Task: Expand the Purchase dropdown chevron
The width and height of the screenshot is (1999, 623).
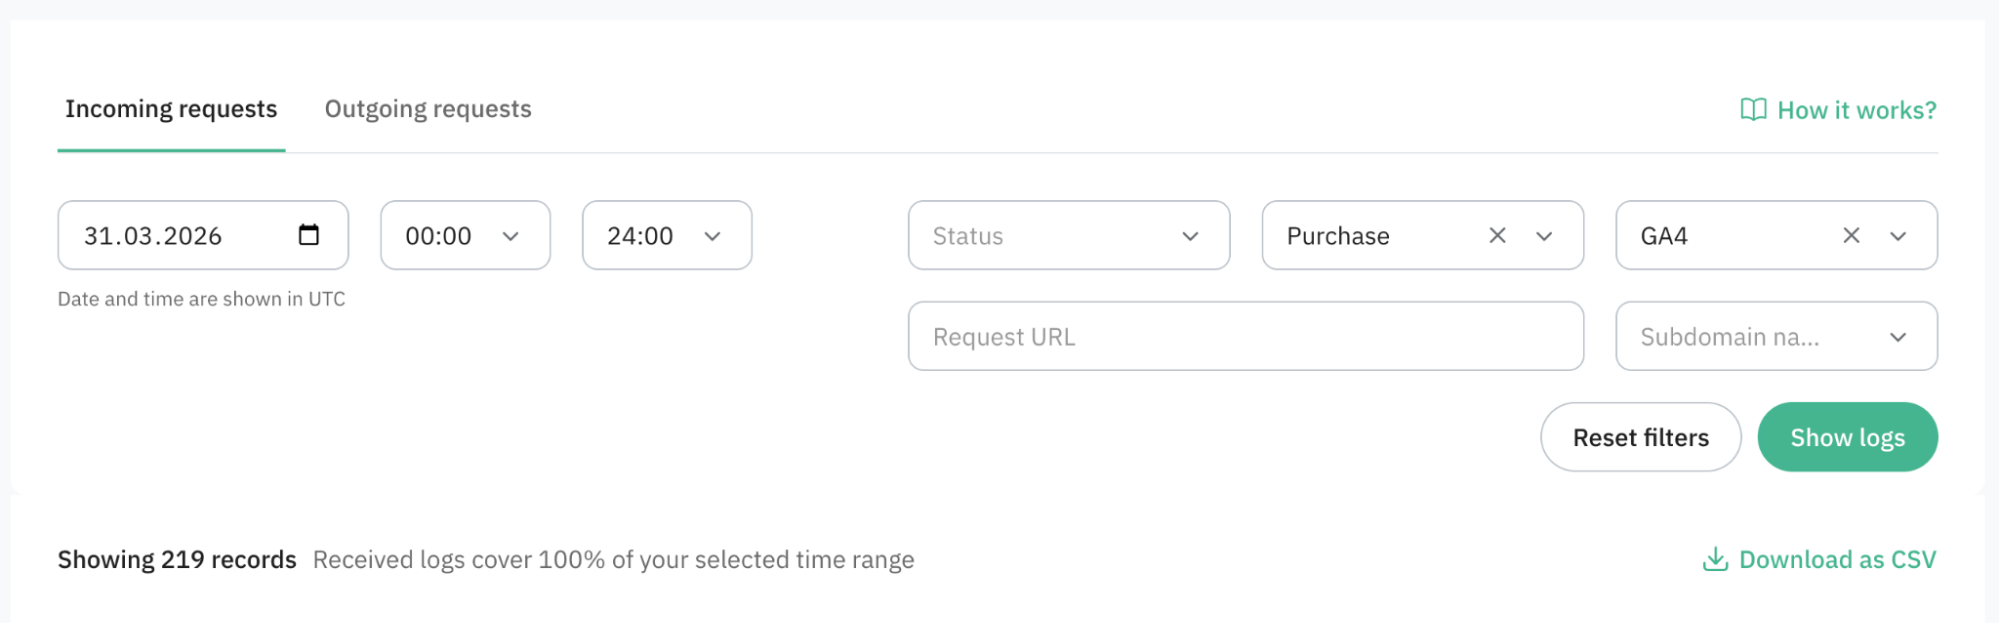Action: tap(1544, 236)
